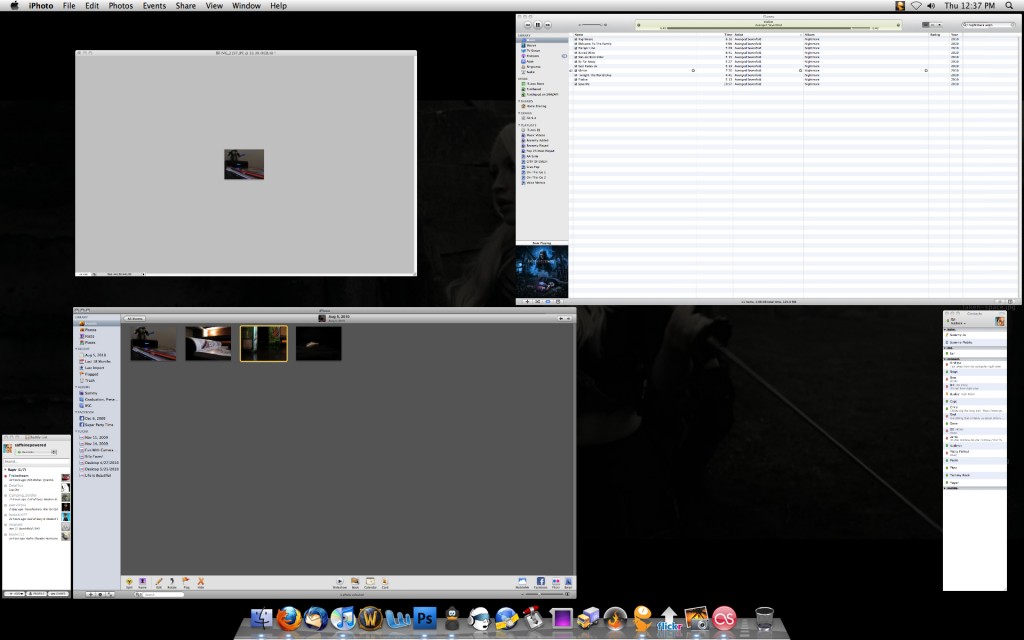Screen dimensions: 1024x640
Task: Hide the selected photo in iPhoto
Action: [200, 582]
